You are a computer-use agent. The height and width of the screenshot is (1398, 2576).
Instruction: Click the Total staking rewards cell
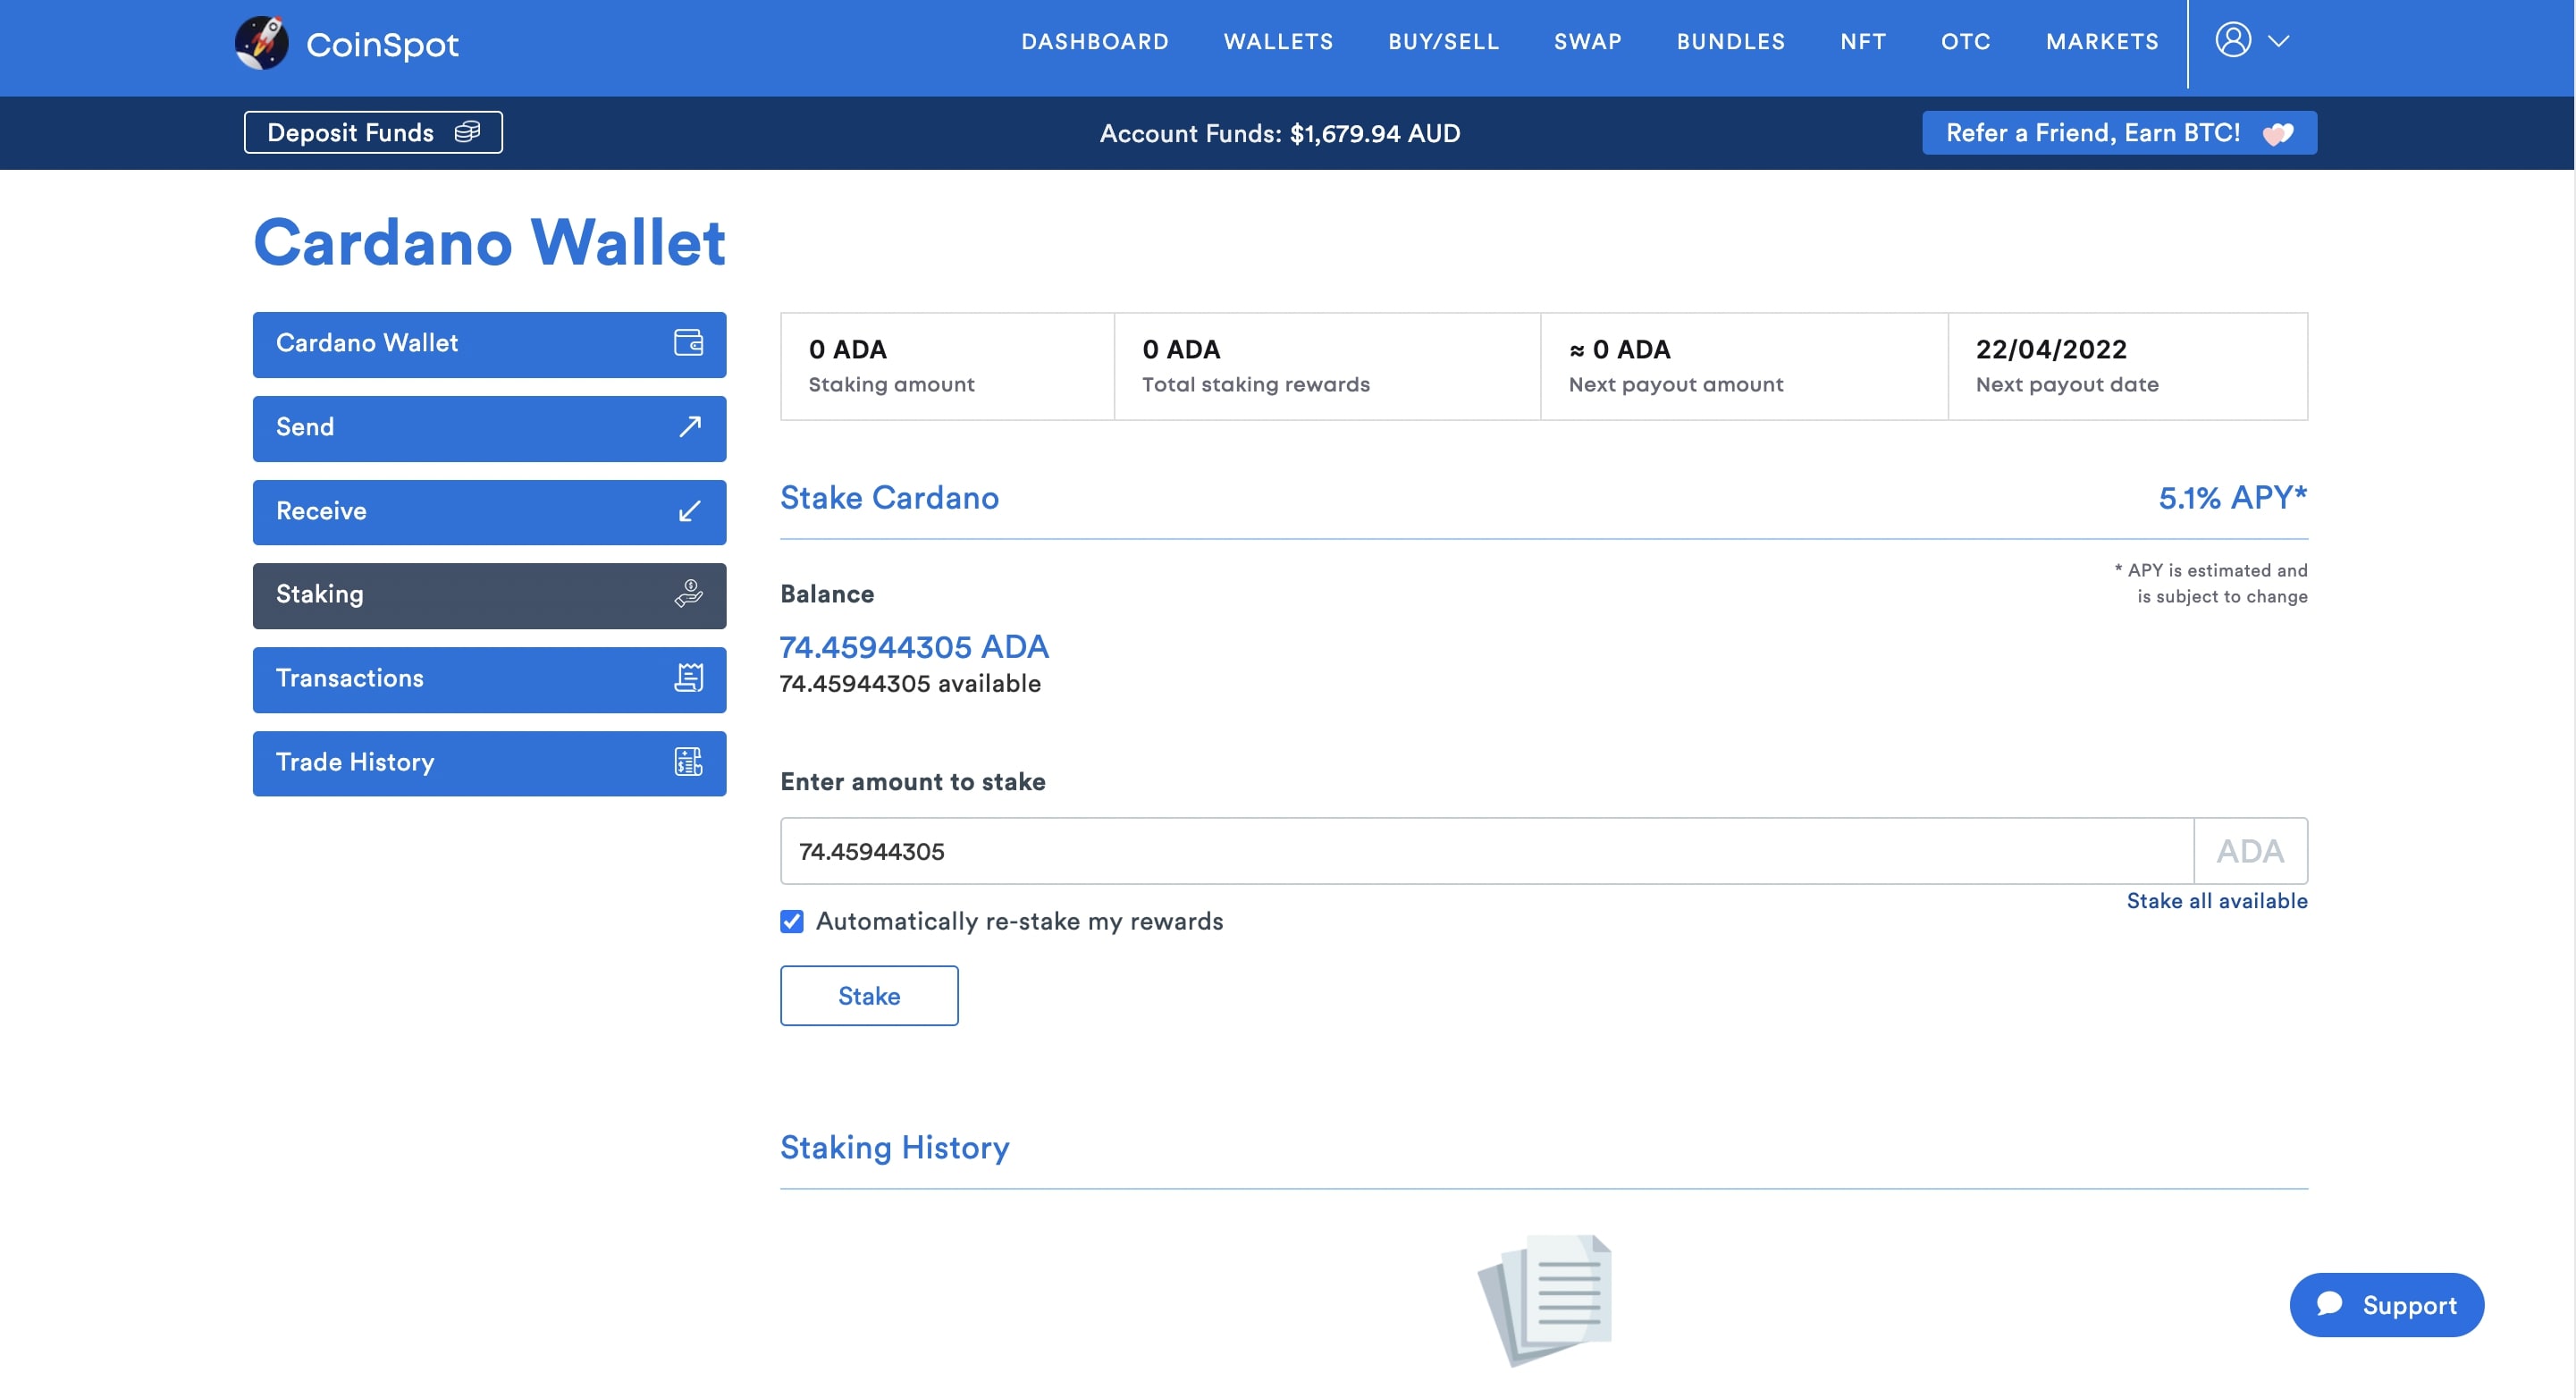pos(1327,366)
